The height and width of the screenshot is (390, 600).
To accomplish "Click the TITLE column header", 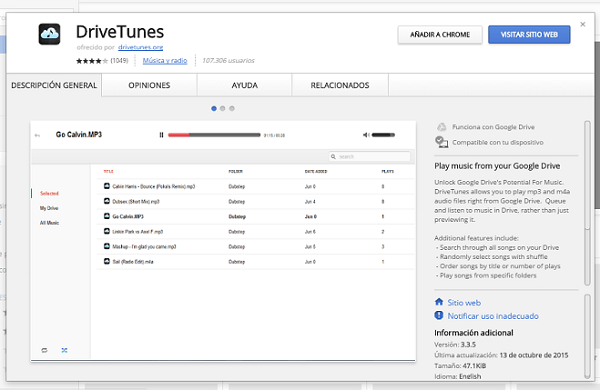I will coord(108,171).
